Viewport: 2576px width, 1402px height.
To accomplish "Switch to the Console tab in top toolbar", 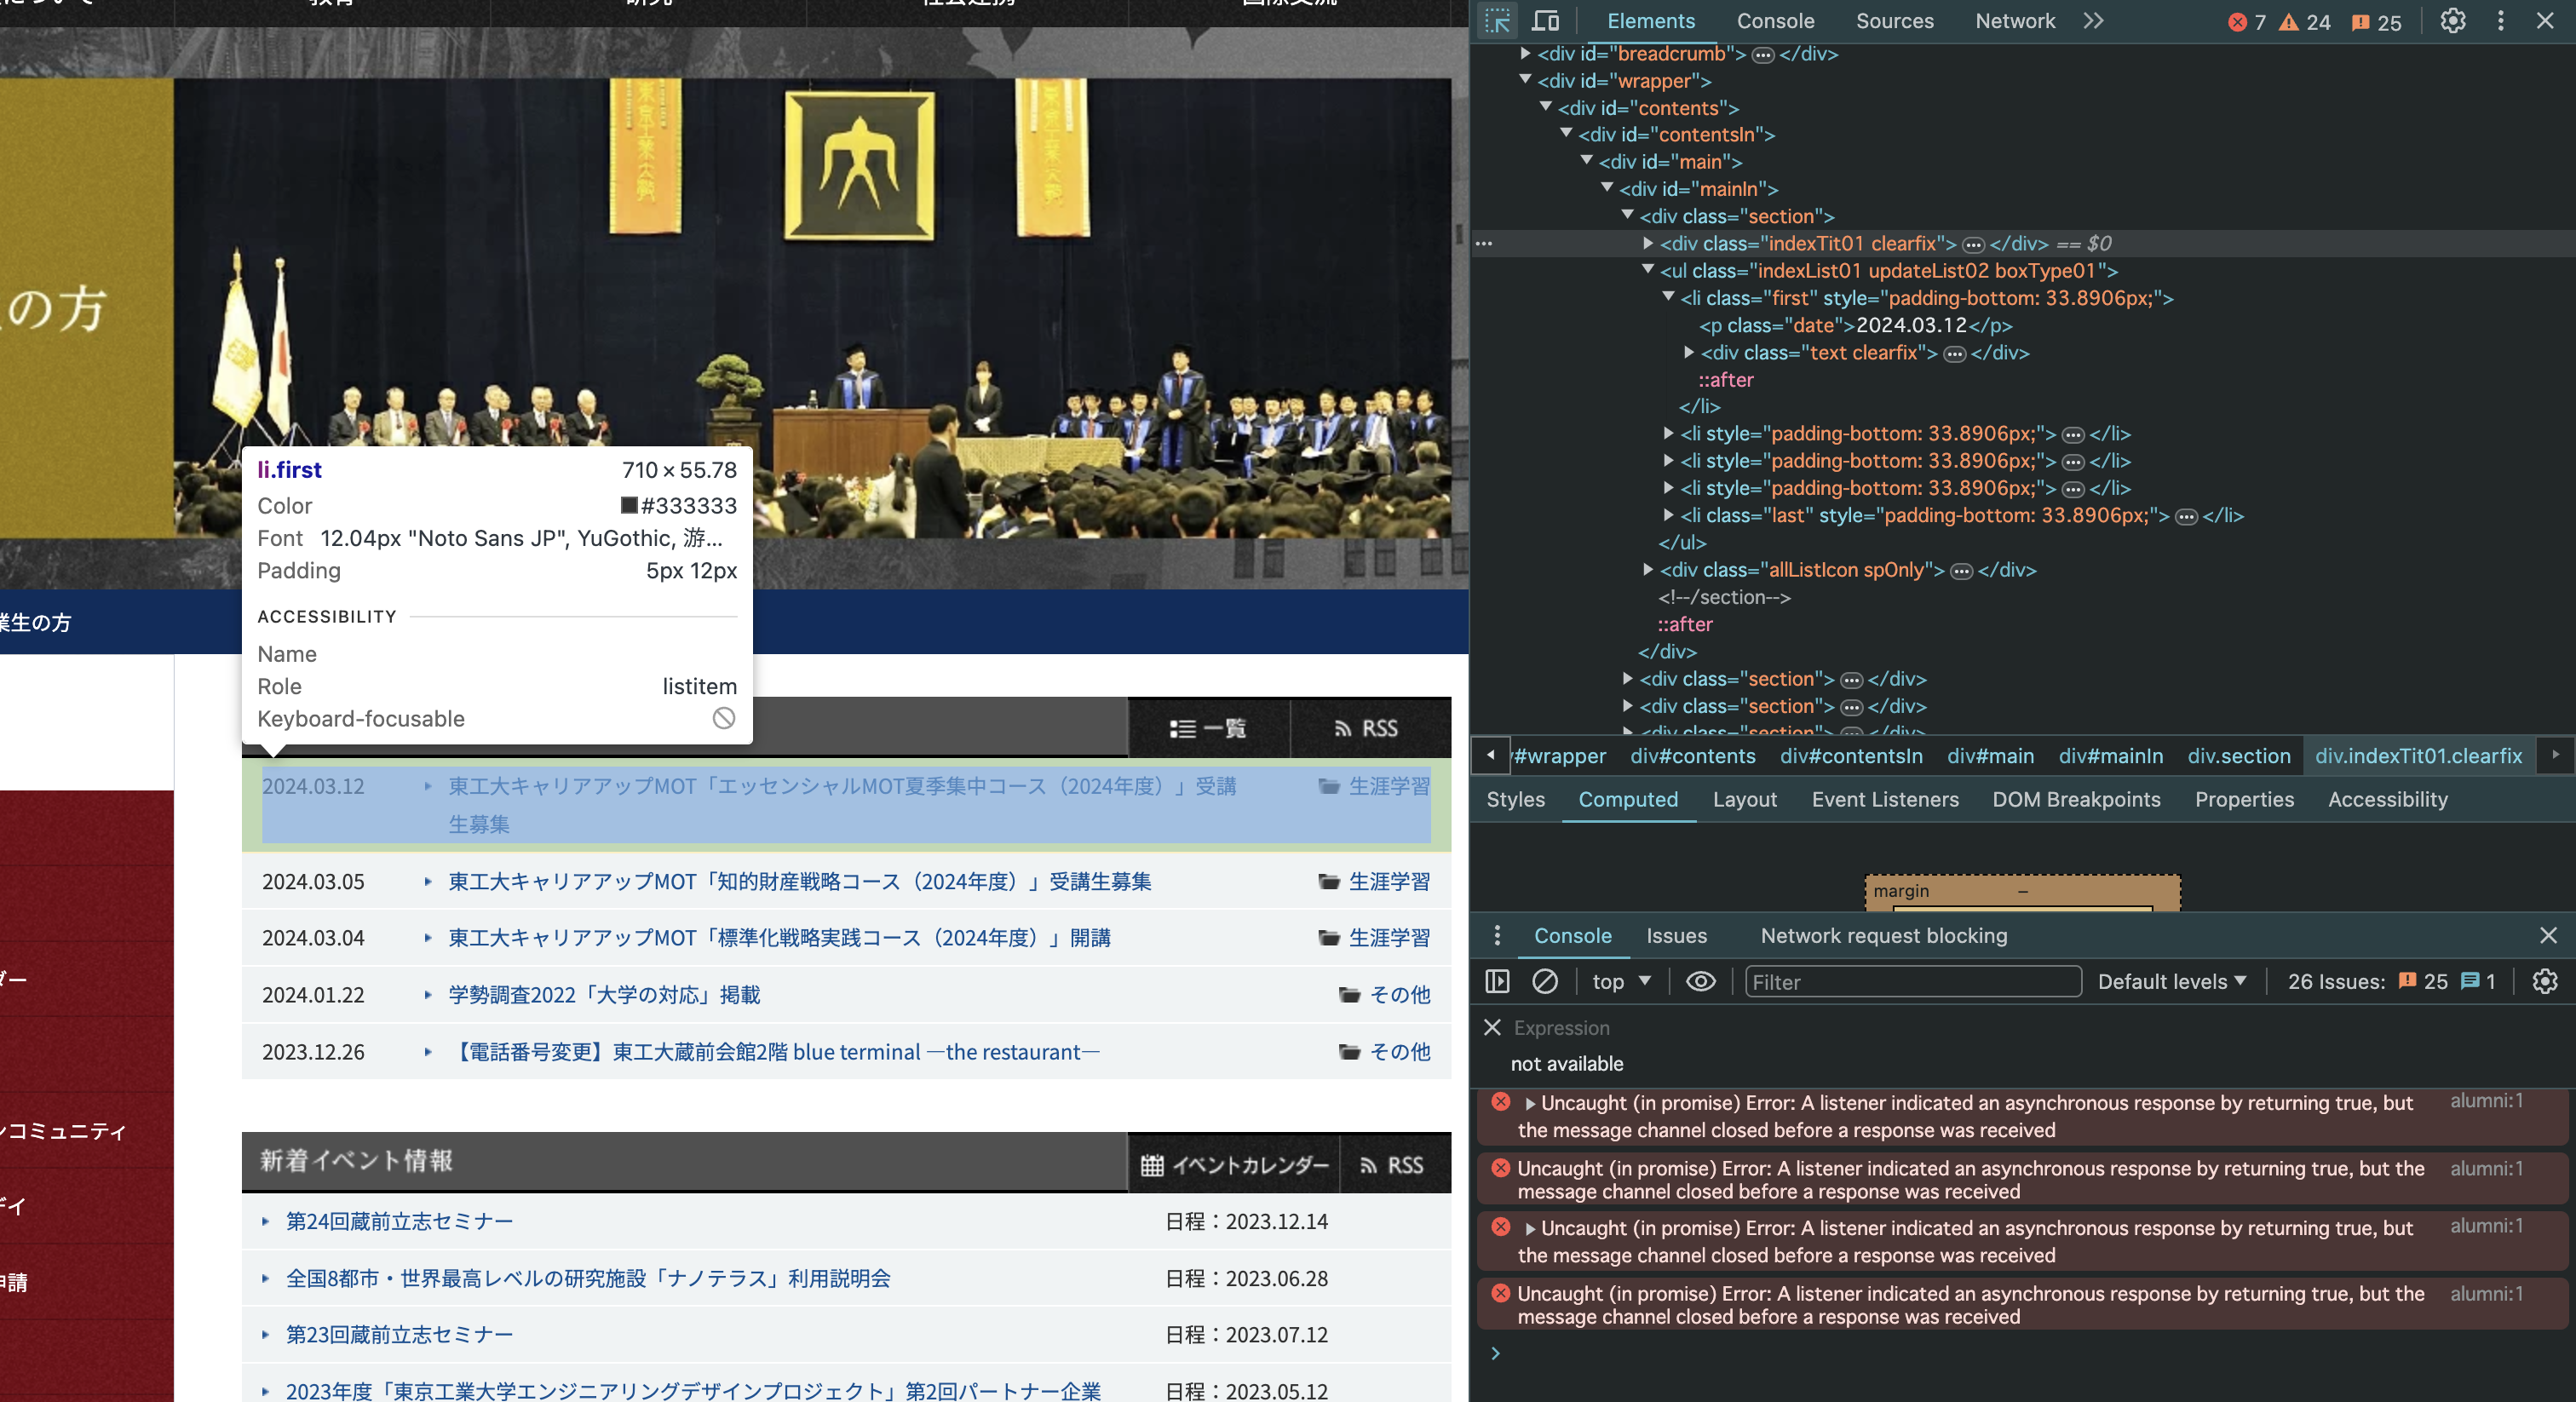I will [x=1775, y=21].
